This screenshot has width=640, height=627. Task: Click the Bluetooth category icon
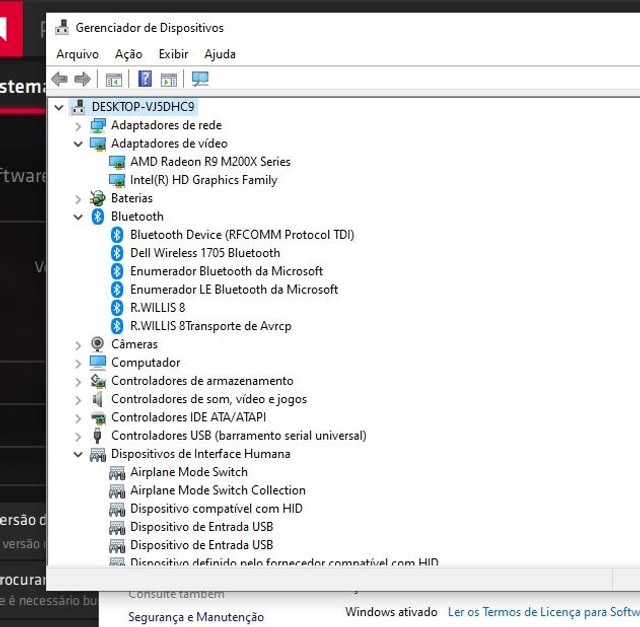point(98,216)
